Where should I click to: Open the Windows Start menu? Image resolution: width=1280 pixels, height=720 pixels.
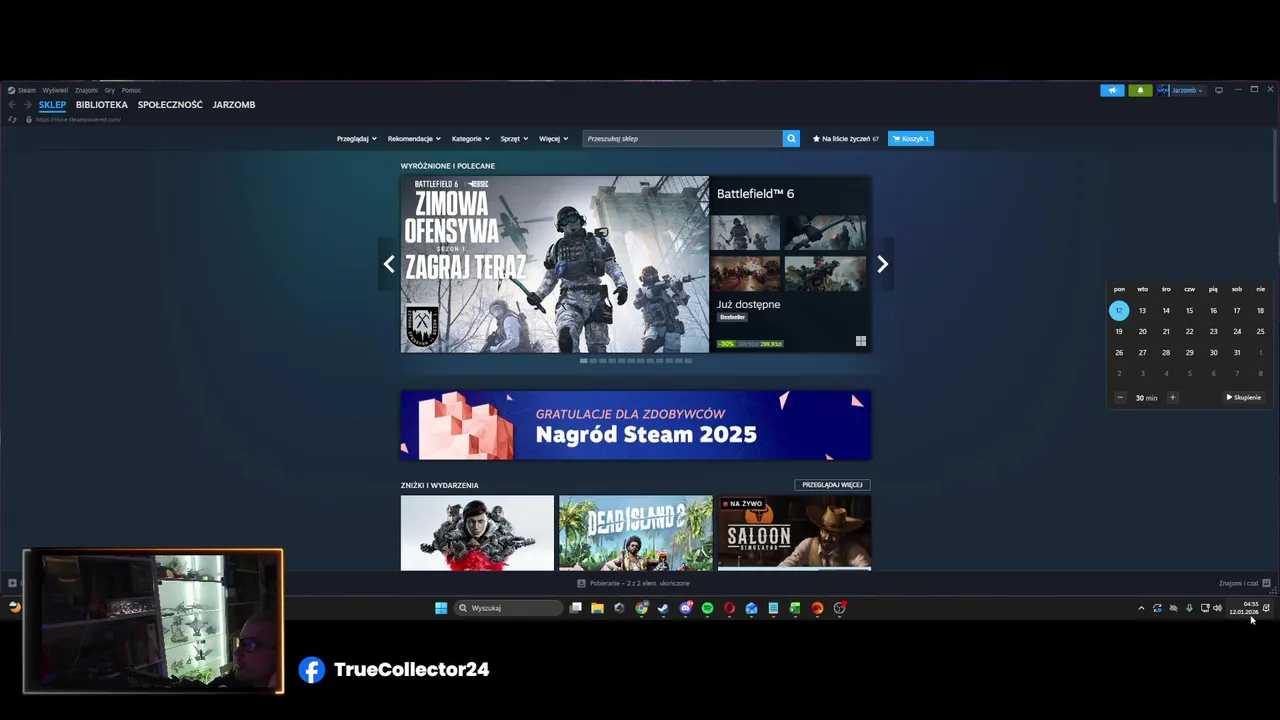coord(441,608)
